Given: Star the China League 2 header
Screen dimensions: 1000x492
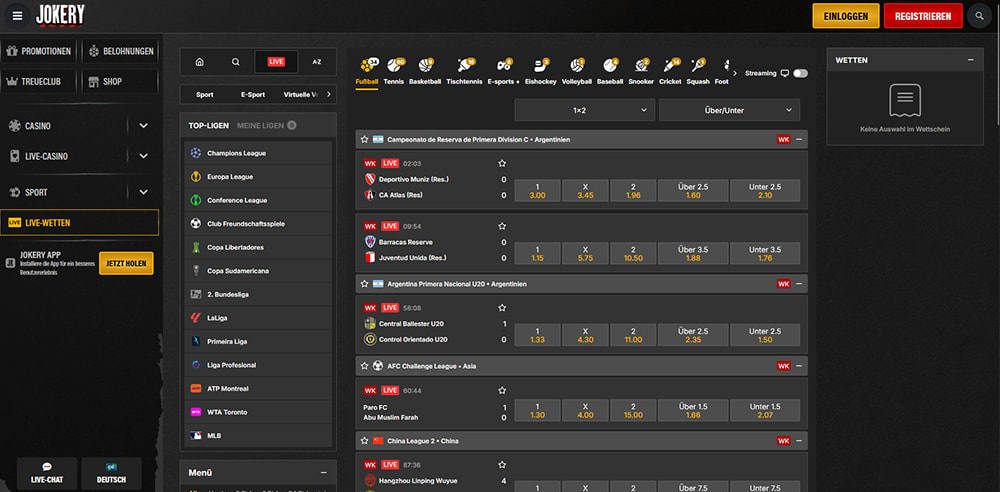Looking at the screenshot, I should point(364,441).
